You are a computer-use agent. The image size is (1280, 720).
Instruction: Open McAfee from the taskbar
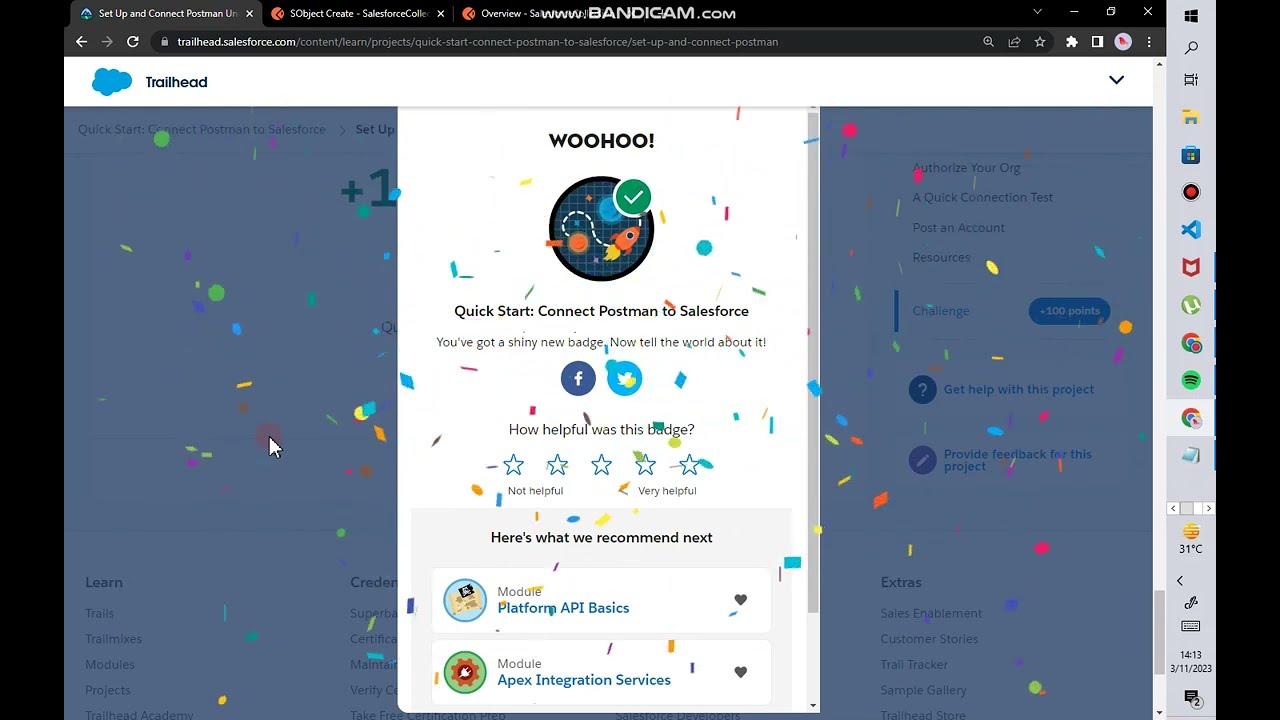[1191, 268]
